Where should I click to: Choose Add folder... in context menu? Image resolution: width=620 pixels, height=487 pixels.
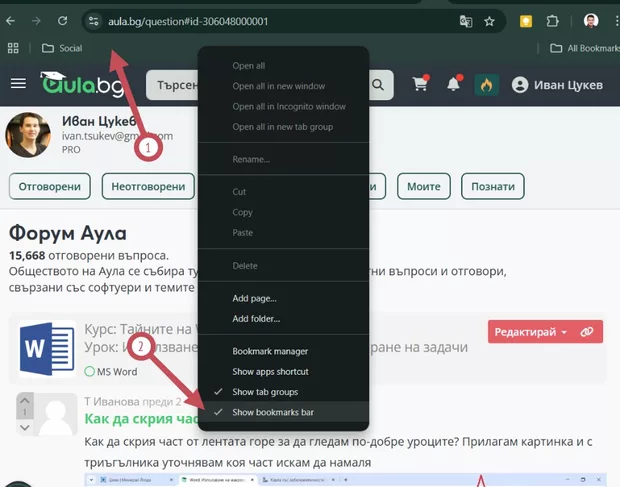tap(283, 319)
